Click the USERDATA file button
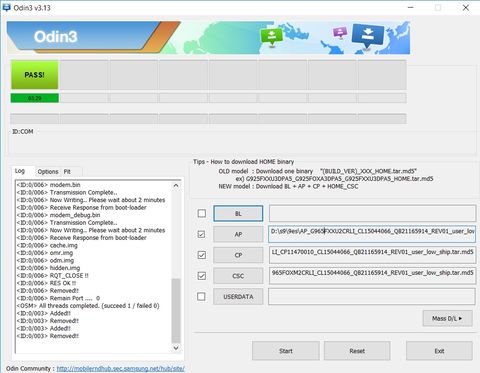The width and height of the screenshot is (480, 373). pyautogui.click(x=238, y=297)
